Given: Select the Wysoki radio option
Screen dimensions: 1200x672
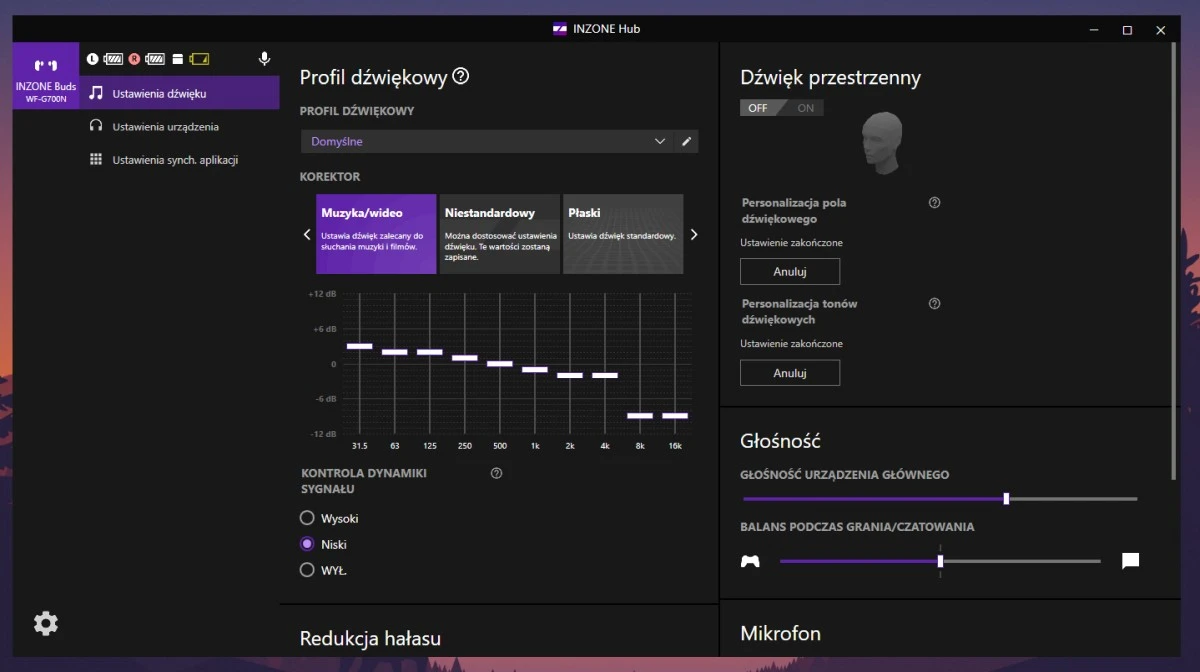Looking at the screenshot, I should pyautogui.click(x=308, y=518).
